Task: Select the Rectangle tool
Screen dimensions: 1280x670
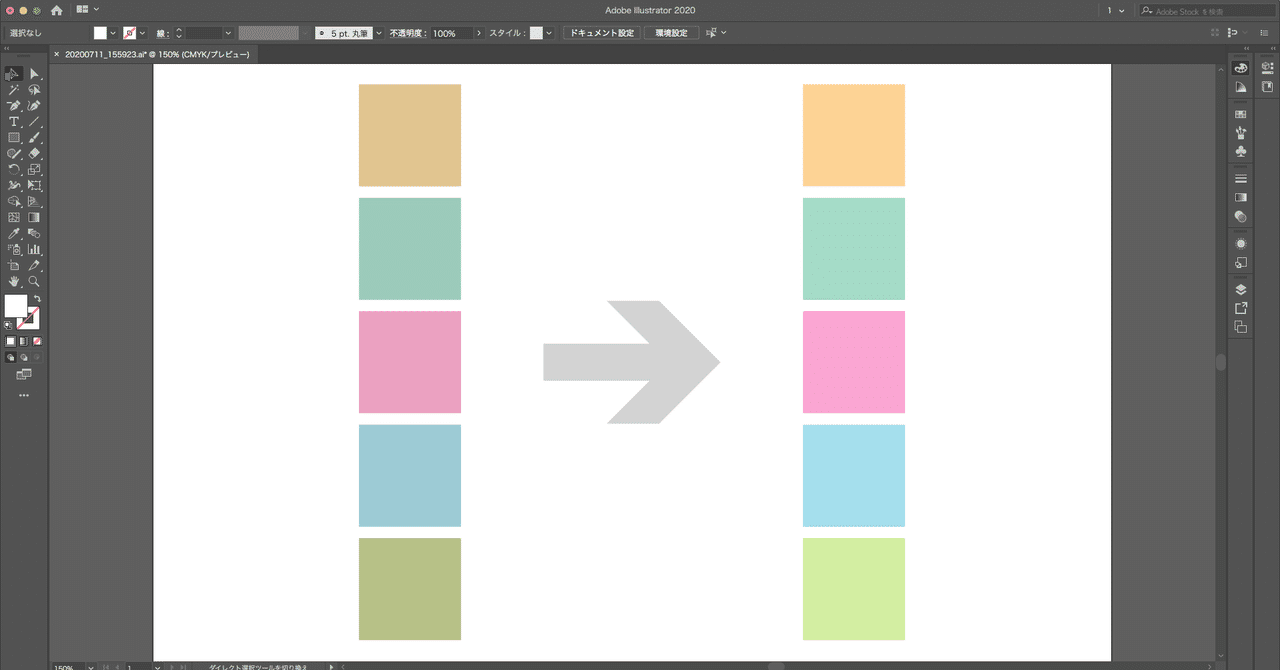Action: (x=14, y=137)
